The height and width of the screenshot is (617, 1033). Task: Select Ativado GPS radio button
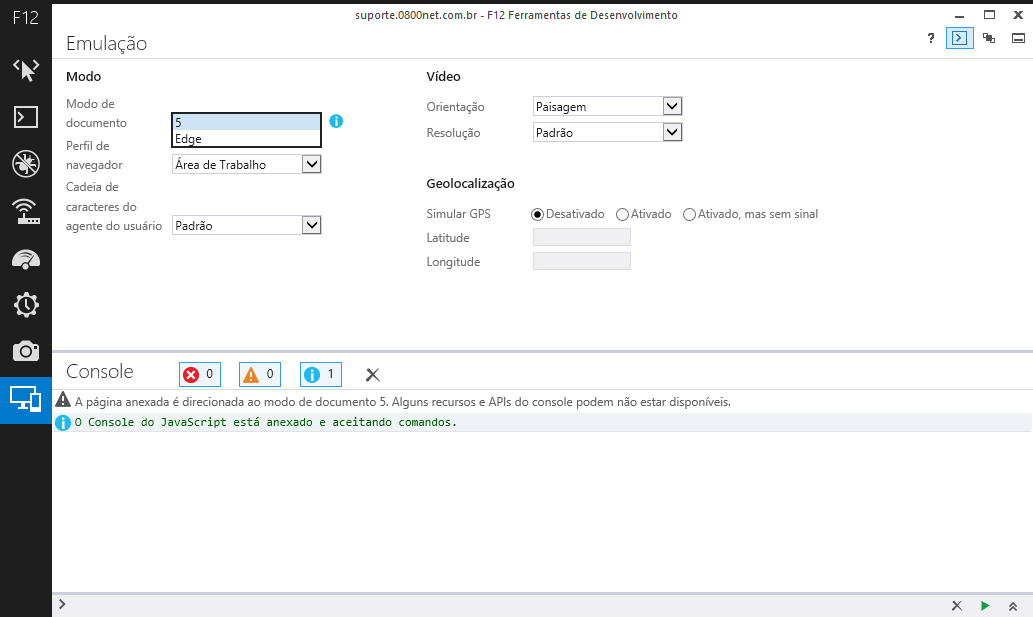click(622, 215)
